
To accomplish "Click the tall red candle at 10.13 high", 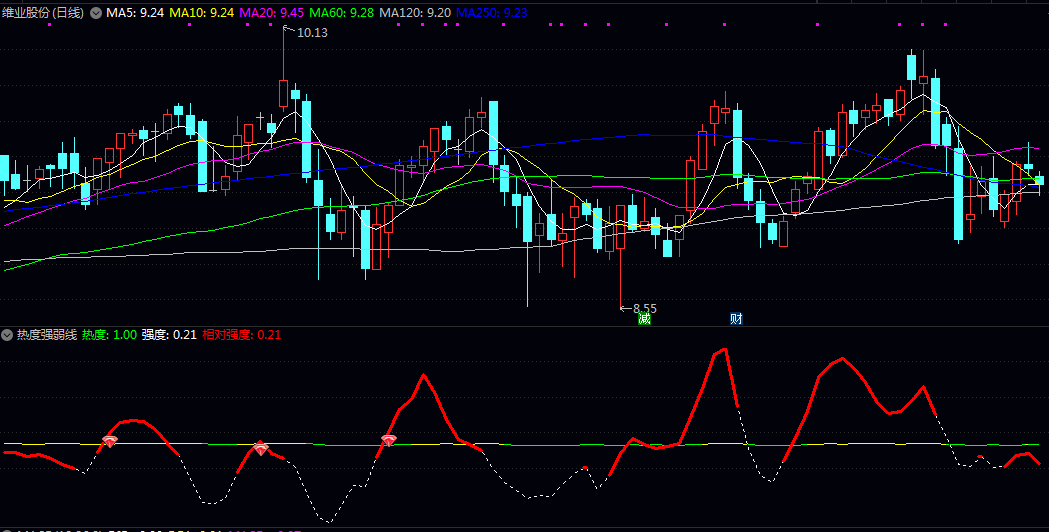I will coord(284,93).
